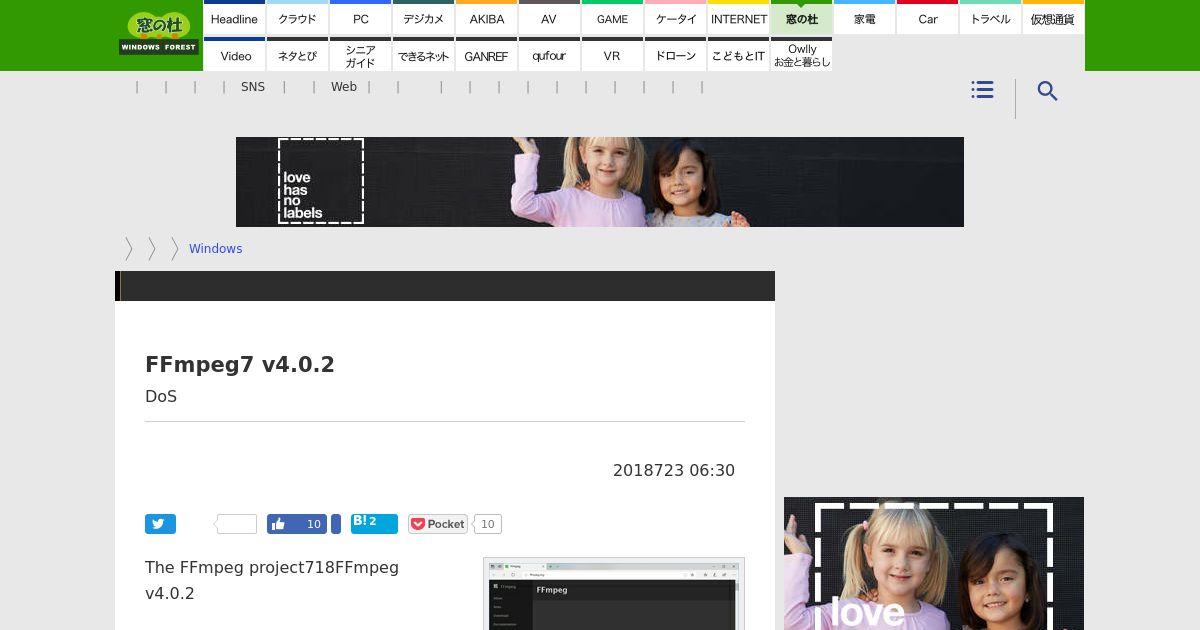
Task: Click the love has no labels banner
Action: click(600, 182)
